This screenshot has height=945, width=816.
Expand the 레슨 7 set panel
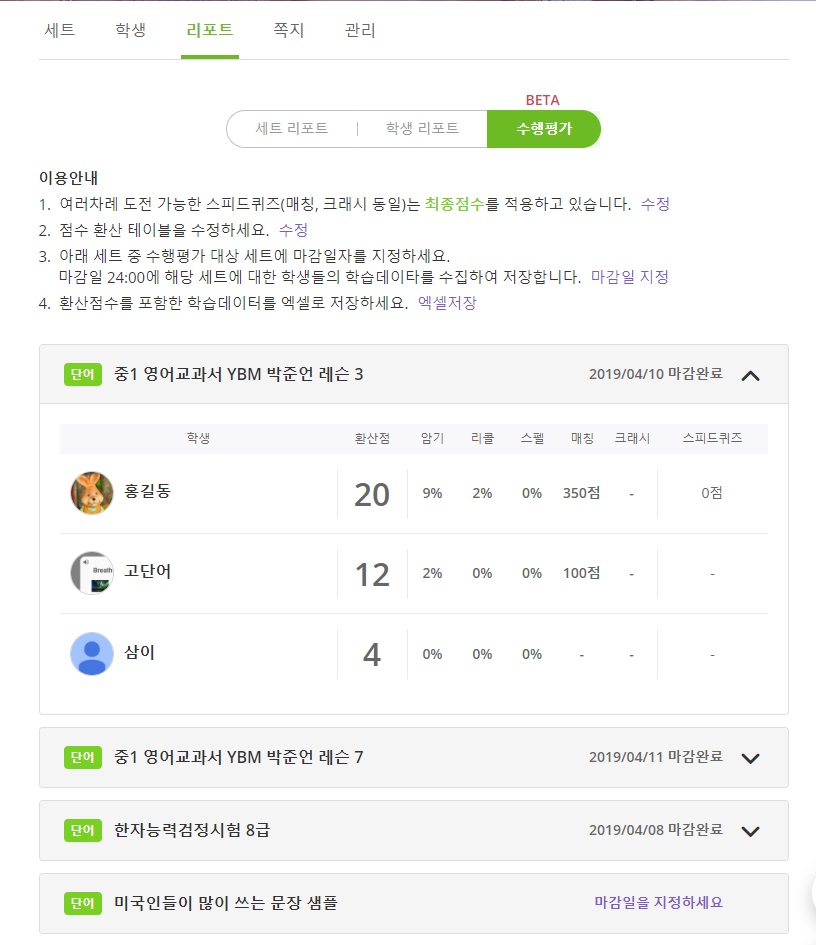750,758
